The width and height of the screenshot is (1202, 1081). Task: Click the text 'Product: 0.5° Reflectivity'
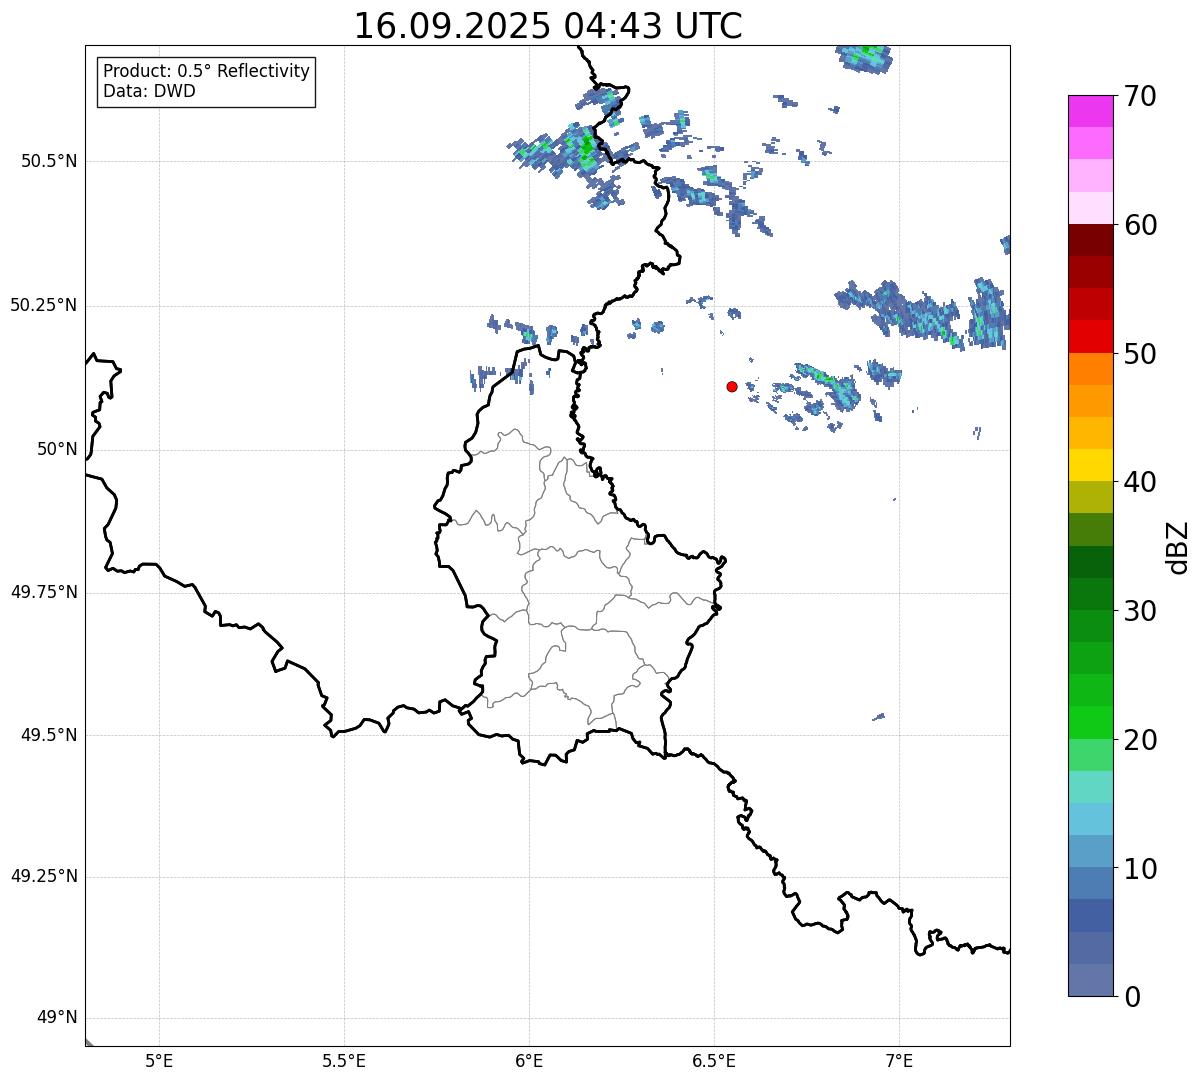[207, 72]
